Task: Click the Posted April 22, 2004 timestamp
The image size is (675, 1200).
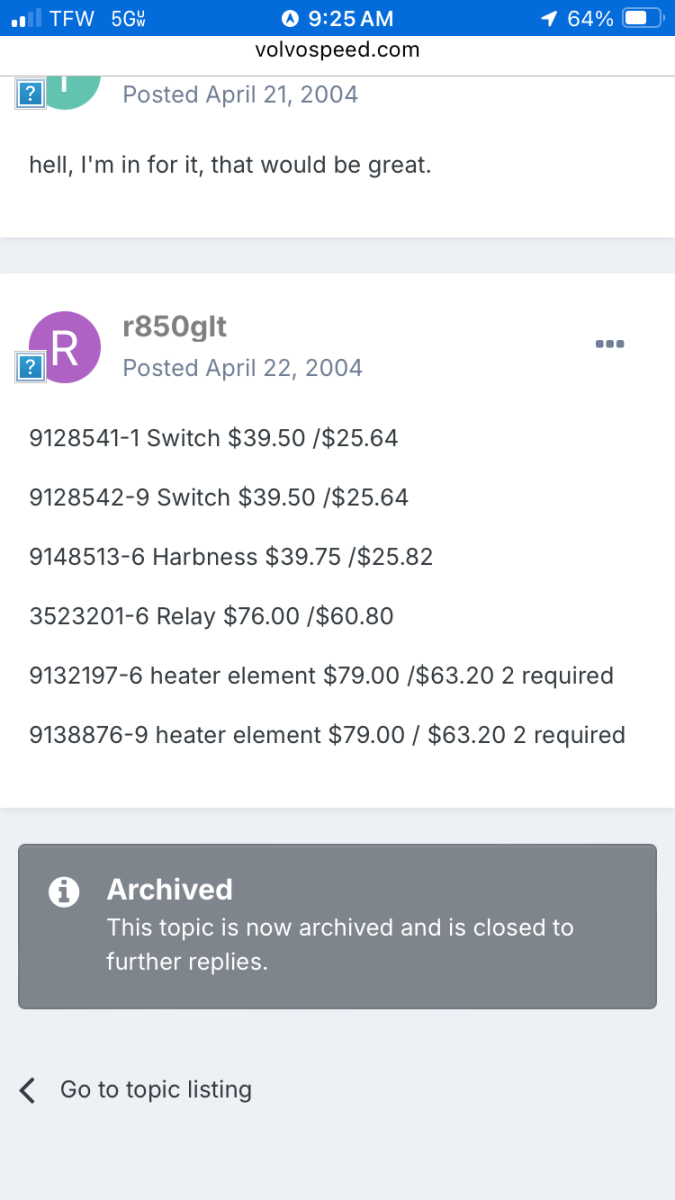Action: (242, 368)
